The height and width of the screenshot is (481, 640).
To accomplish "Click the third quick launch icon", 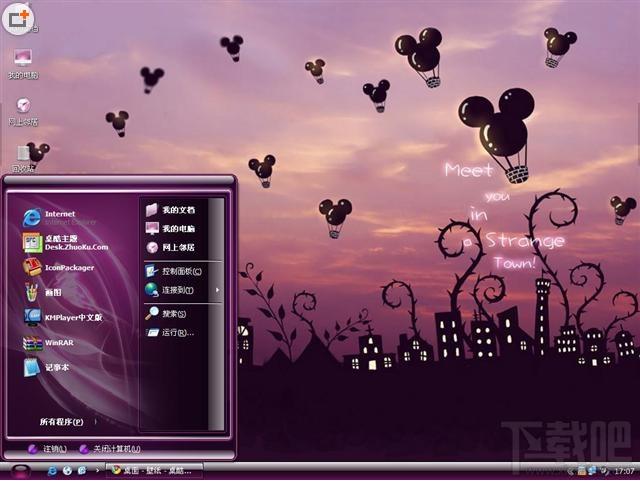I will click(82, 471).
